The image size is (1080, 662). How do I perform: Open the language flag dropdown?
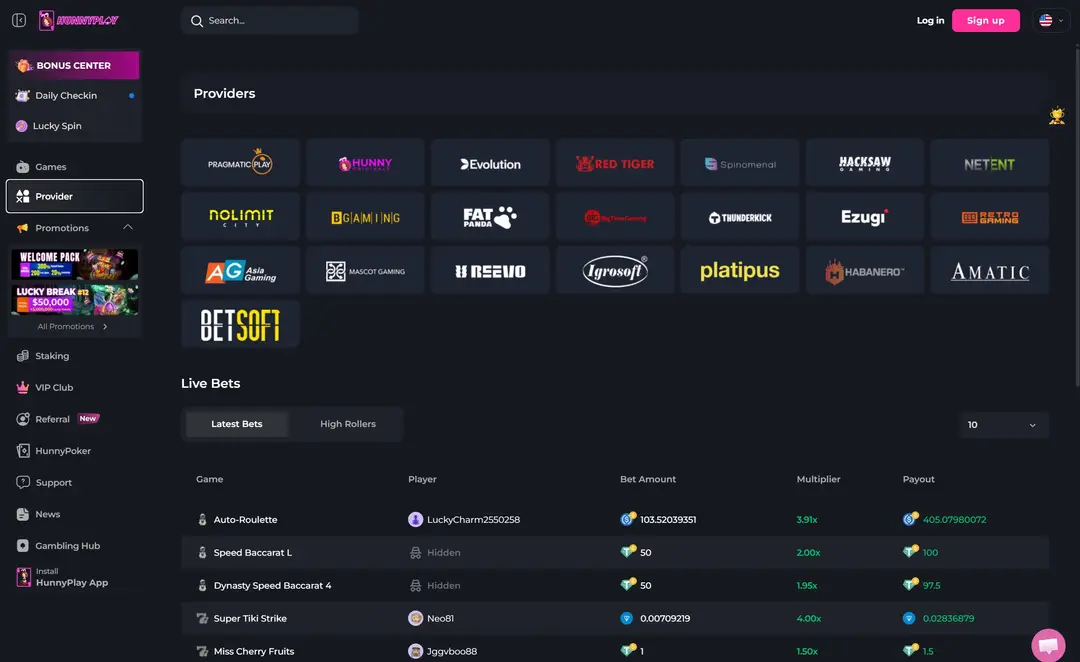[x=1051, y=20]
